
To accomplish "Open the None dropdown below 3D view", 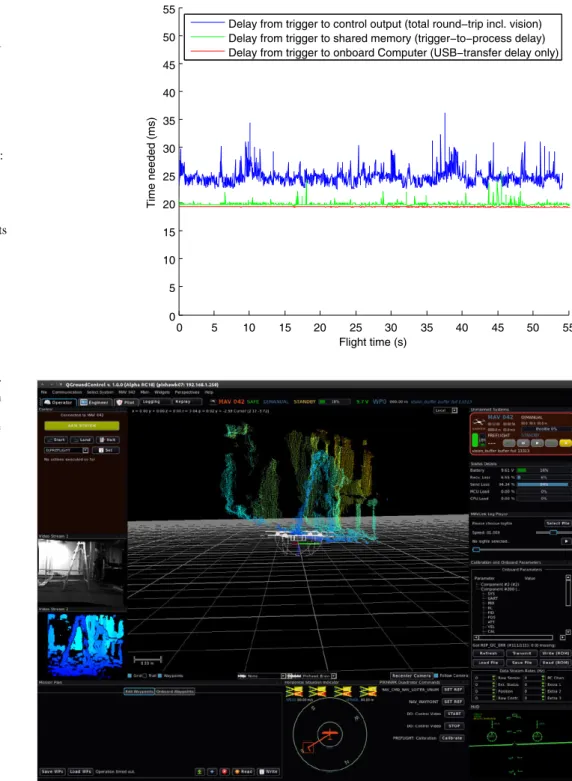I will click(262, 676).
